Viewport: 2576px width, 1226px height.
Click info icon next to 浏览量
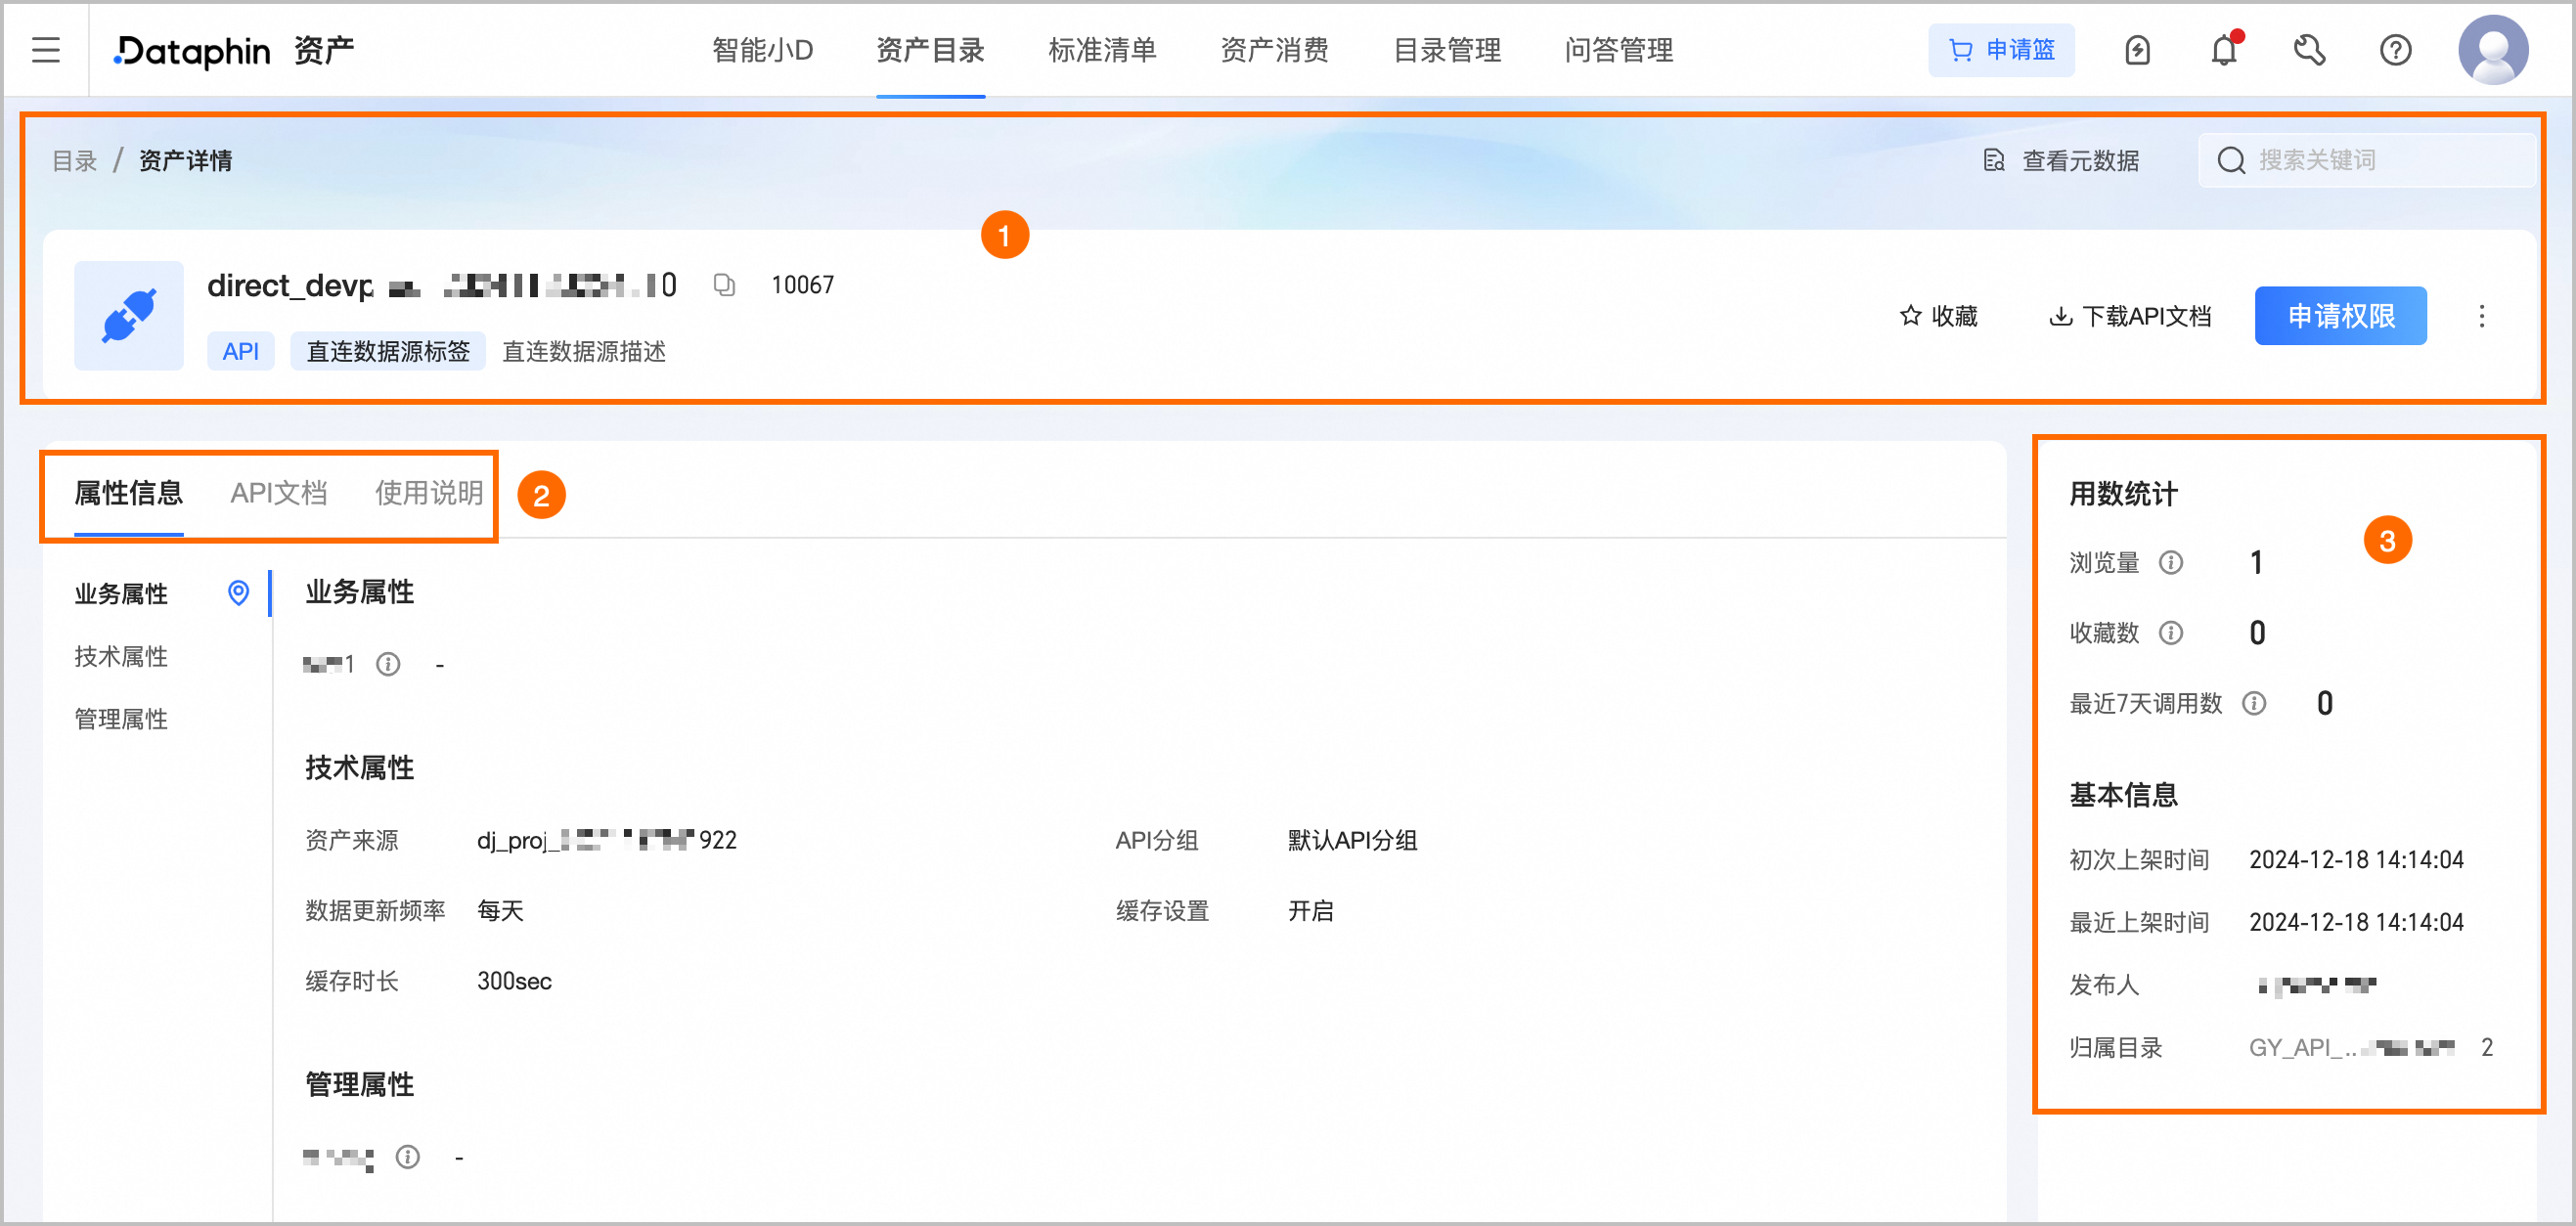(2171, 563)
